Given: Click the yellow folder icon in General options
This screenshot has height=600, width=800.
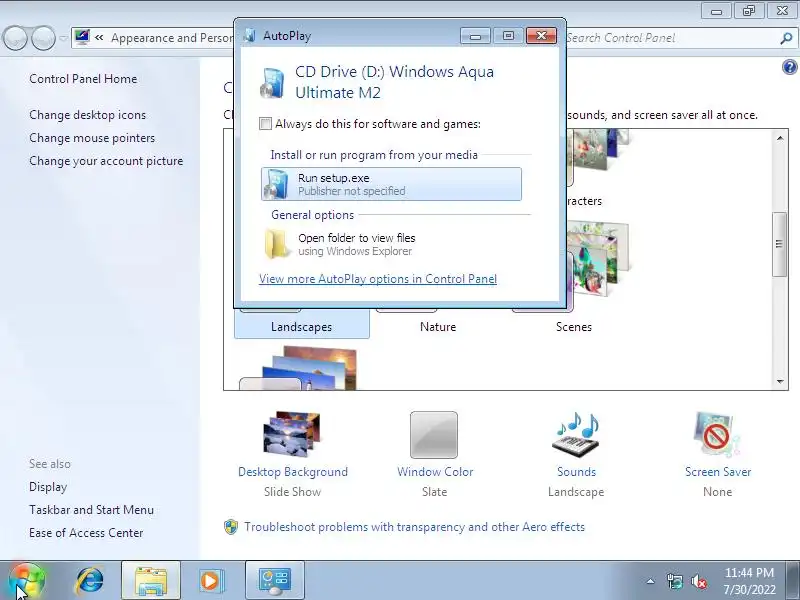Looking at the screenshot, I should point(277,244).
